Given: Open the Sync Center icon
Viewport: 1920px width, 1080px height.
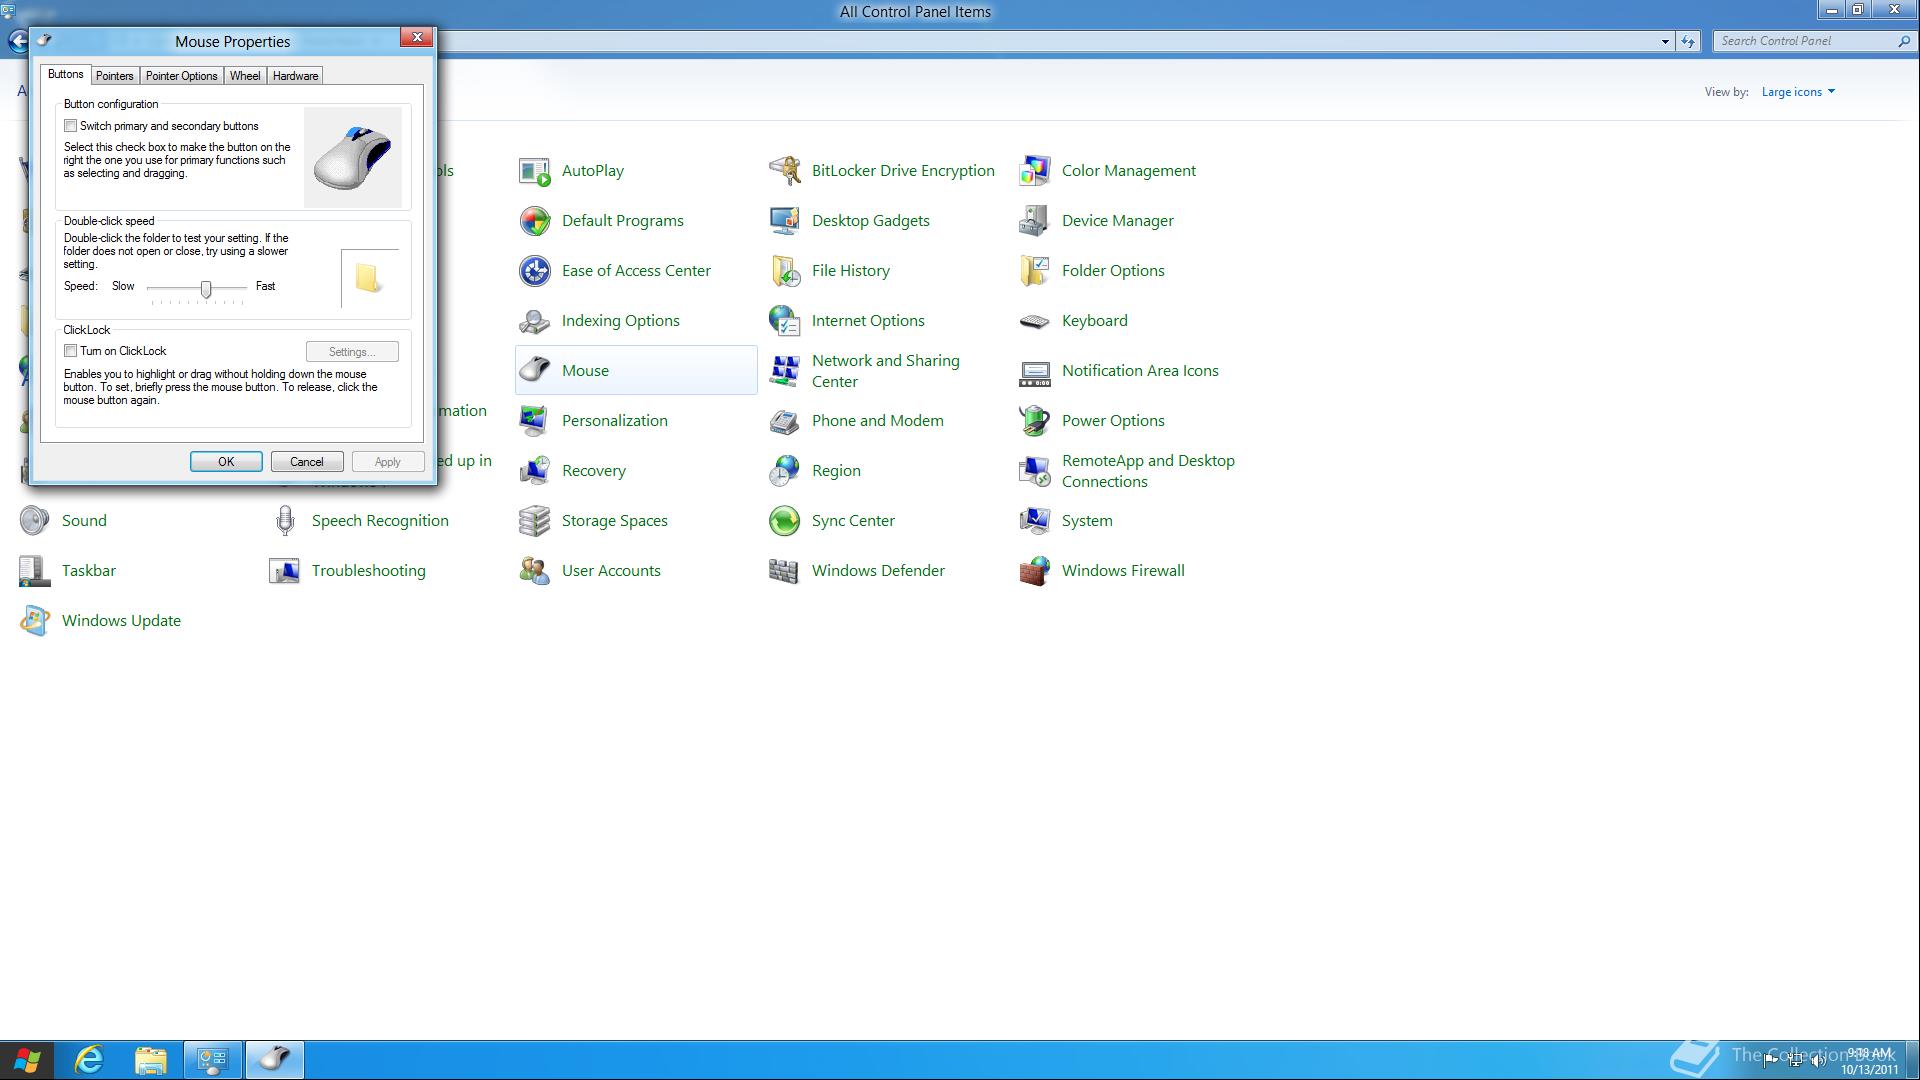Looking at the screenshot, I should (785, 521).
